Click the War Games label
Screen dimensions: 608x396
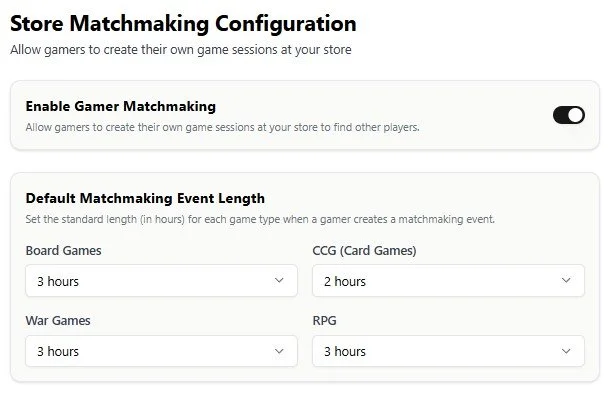coord(58,321)
